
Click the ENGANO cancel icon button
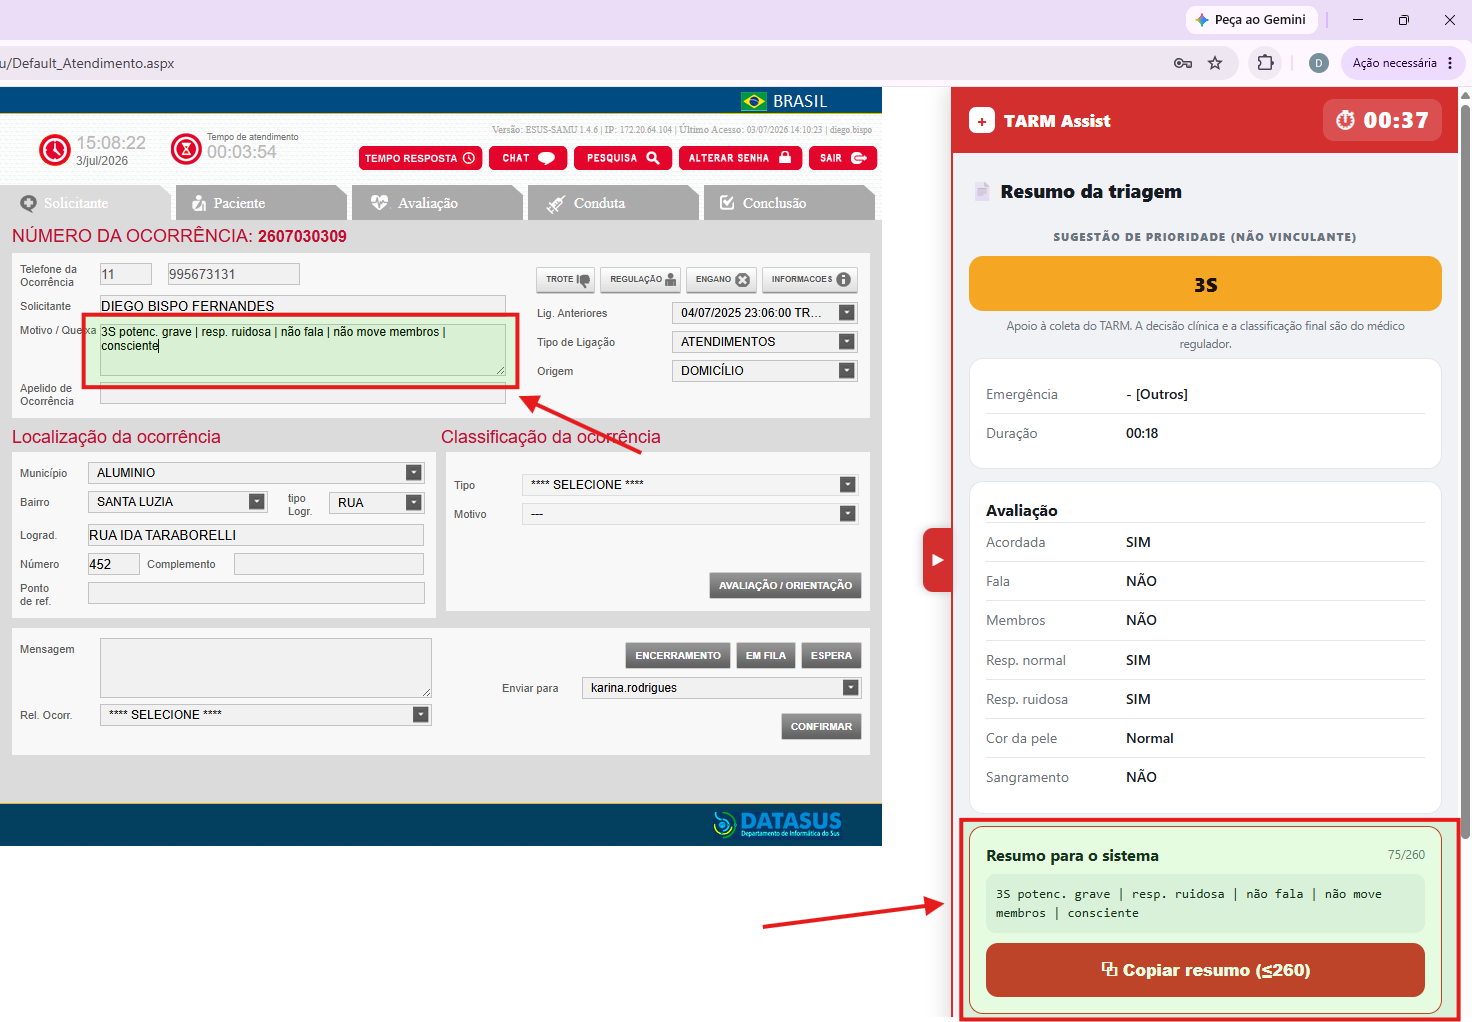(721, 280)
